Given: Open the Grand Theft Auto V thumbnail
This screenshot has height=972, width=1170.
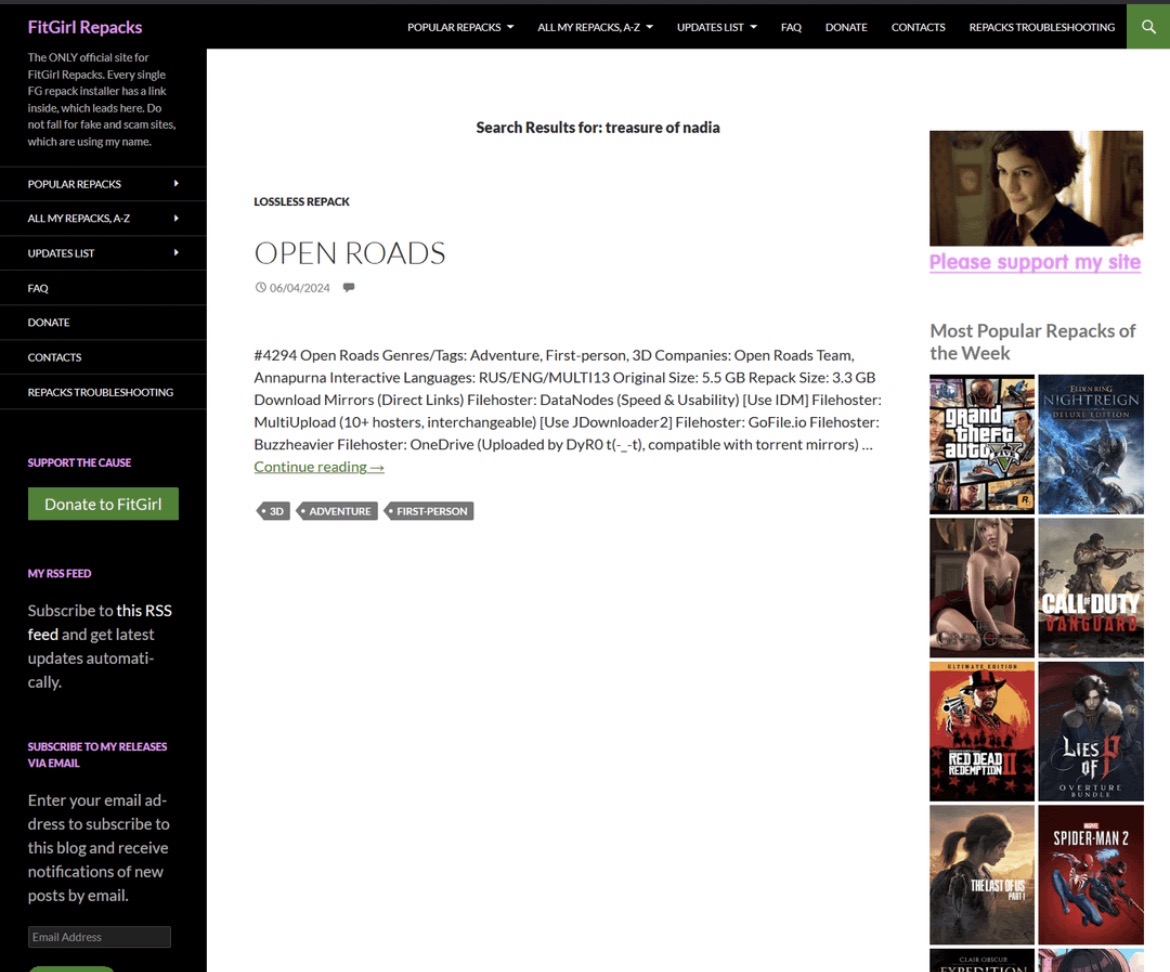Looking at the screenshot, I should click(982, 444).
